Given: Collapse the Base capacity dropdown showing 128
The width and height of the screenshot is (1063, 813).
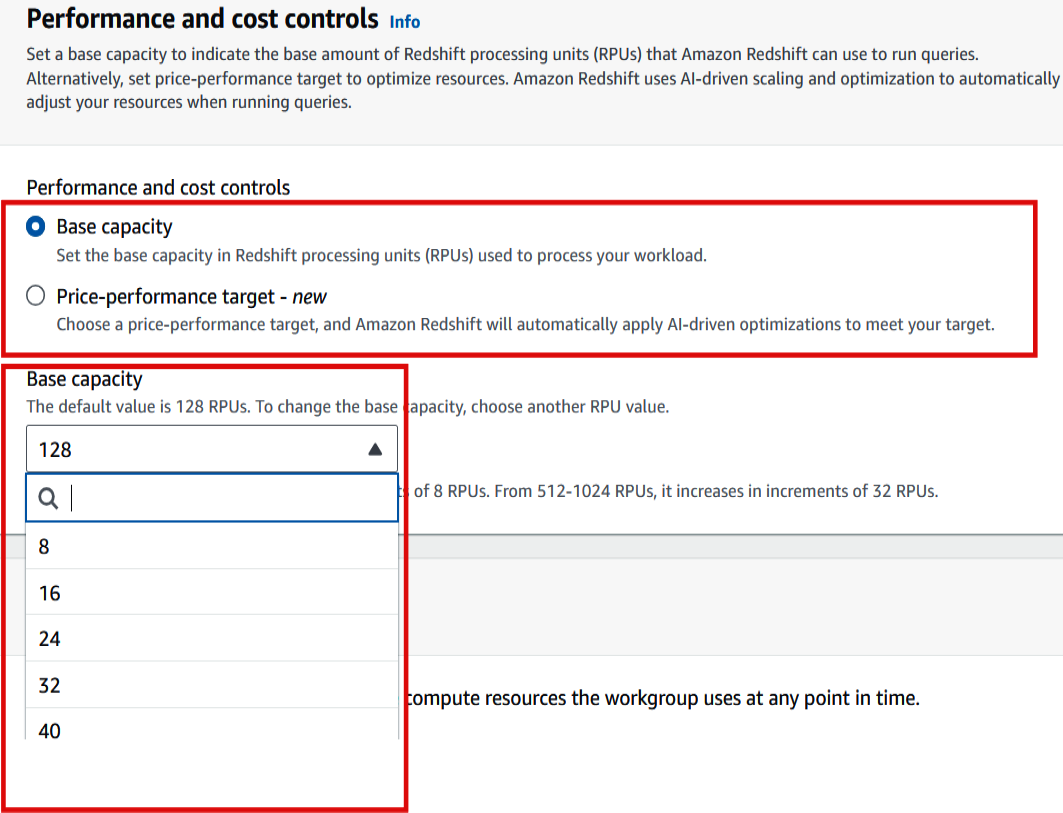Looking at the screenshot, I should tap(211, 450).
